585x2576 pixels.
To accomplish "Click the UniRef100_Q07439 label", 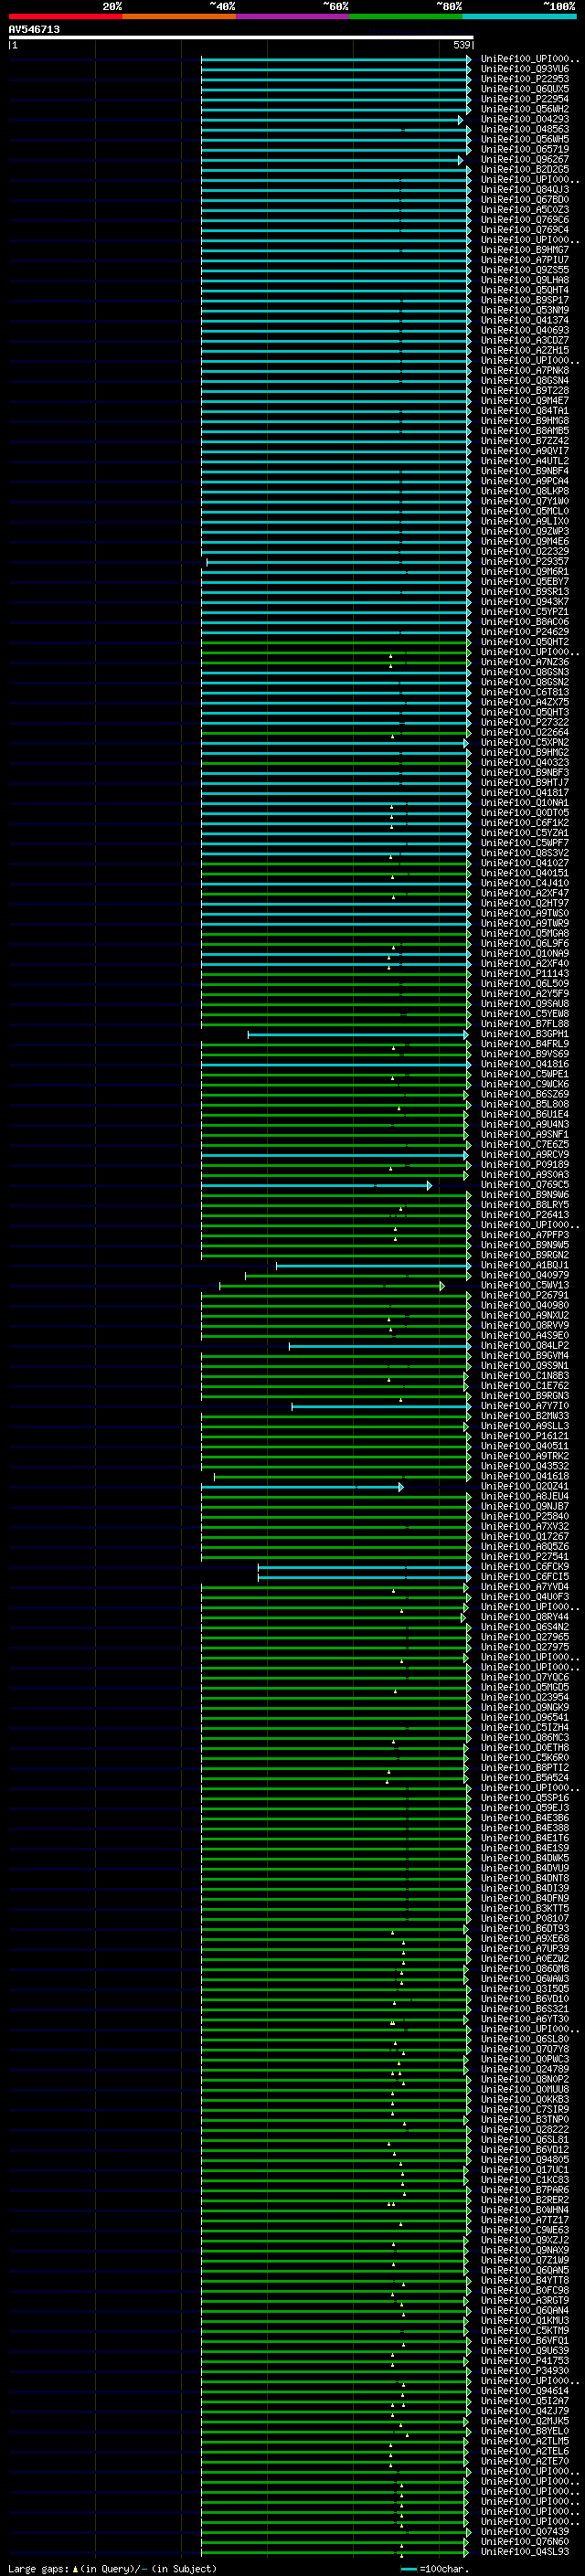I will [525, 2531].
